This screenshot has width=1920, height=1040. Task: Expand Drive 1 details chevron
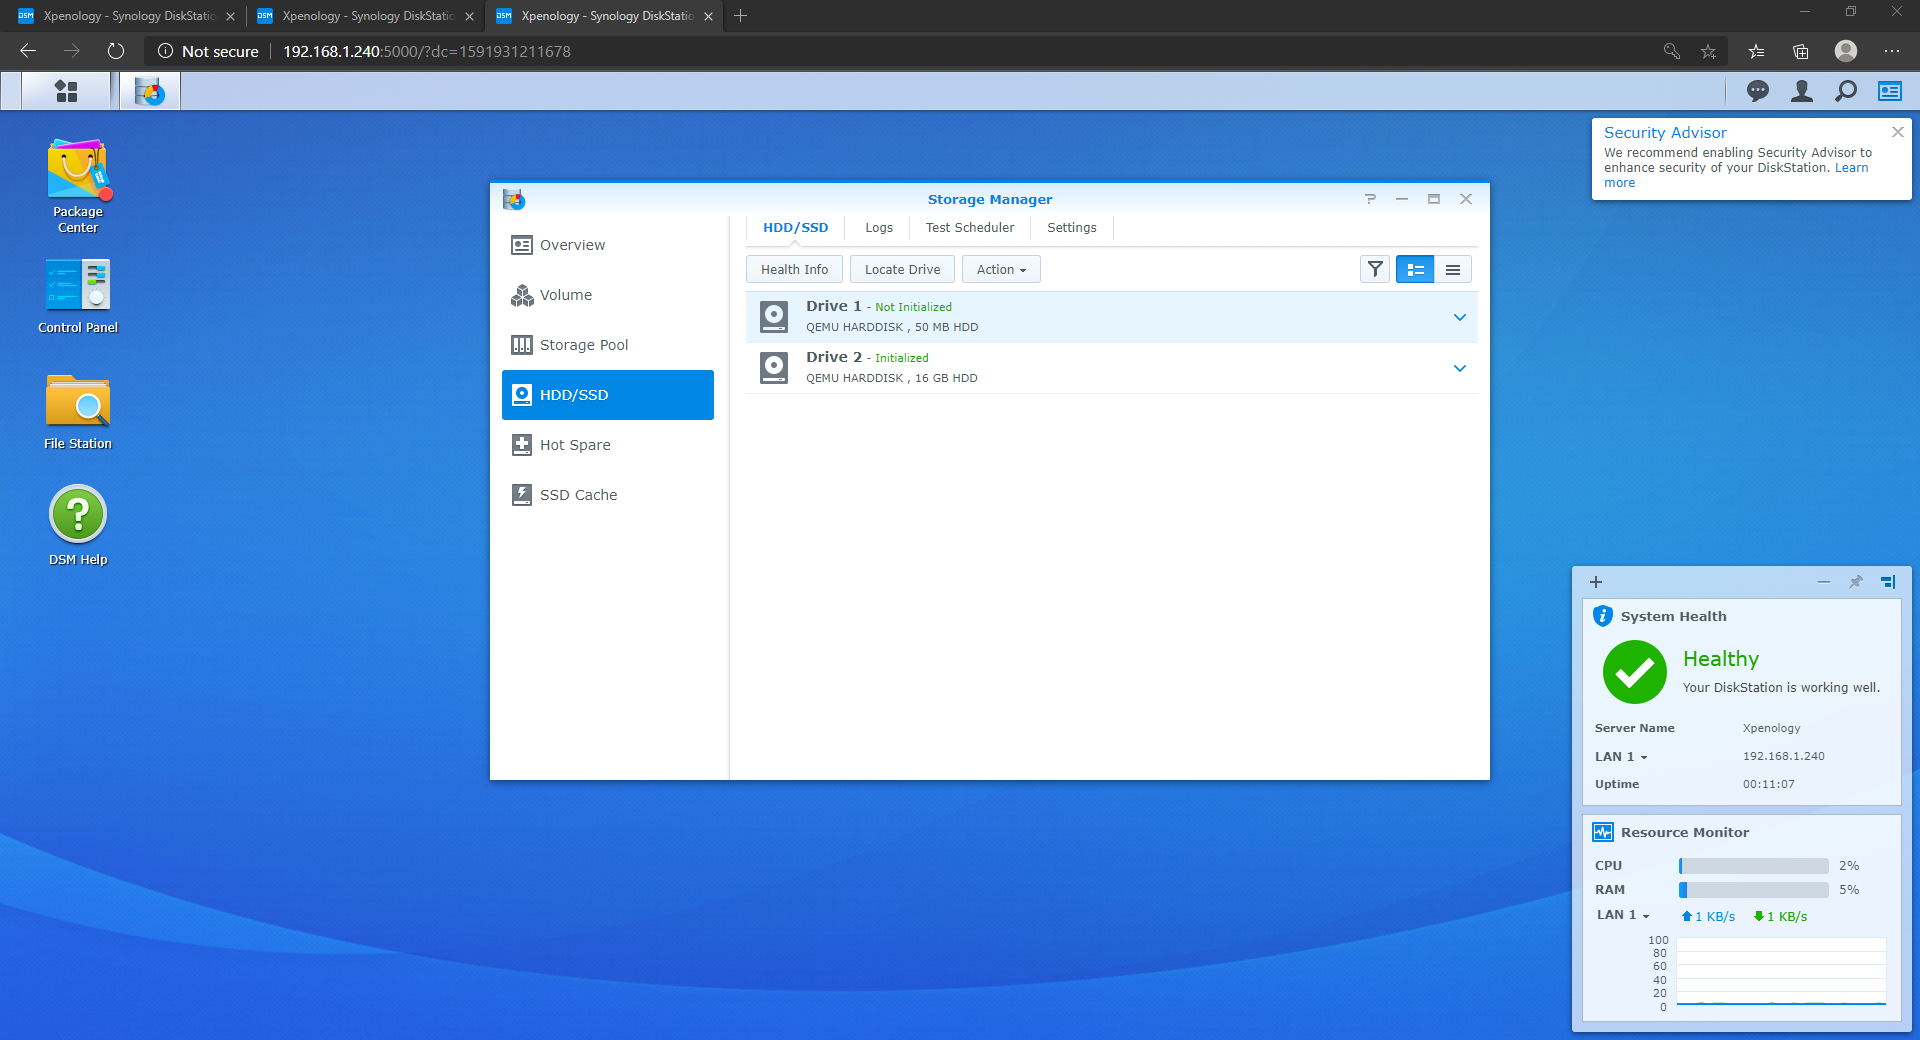pyautogui.click(x=1460, y=317)
